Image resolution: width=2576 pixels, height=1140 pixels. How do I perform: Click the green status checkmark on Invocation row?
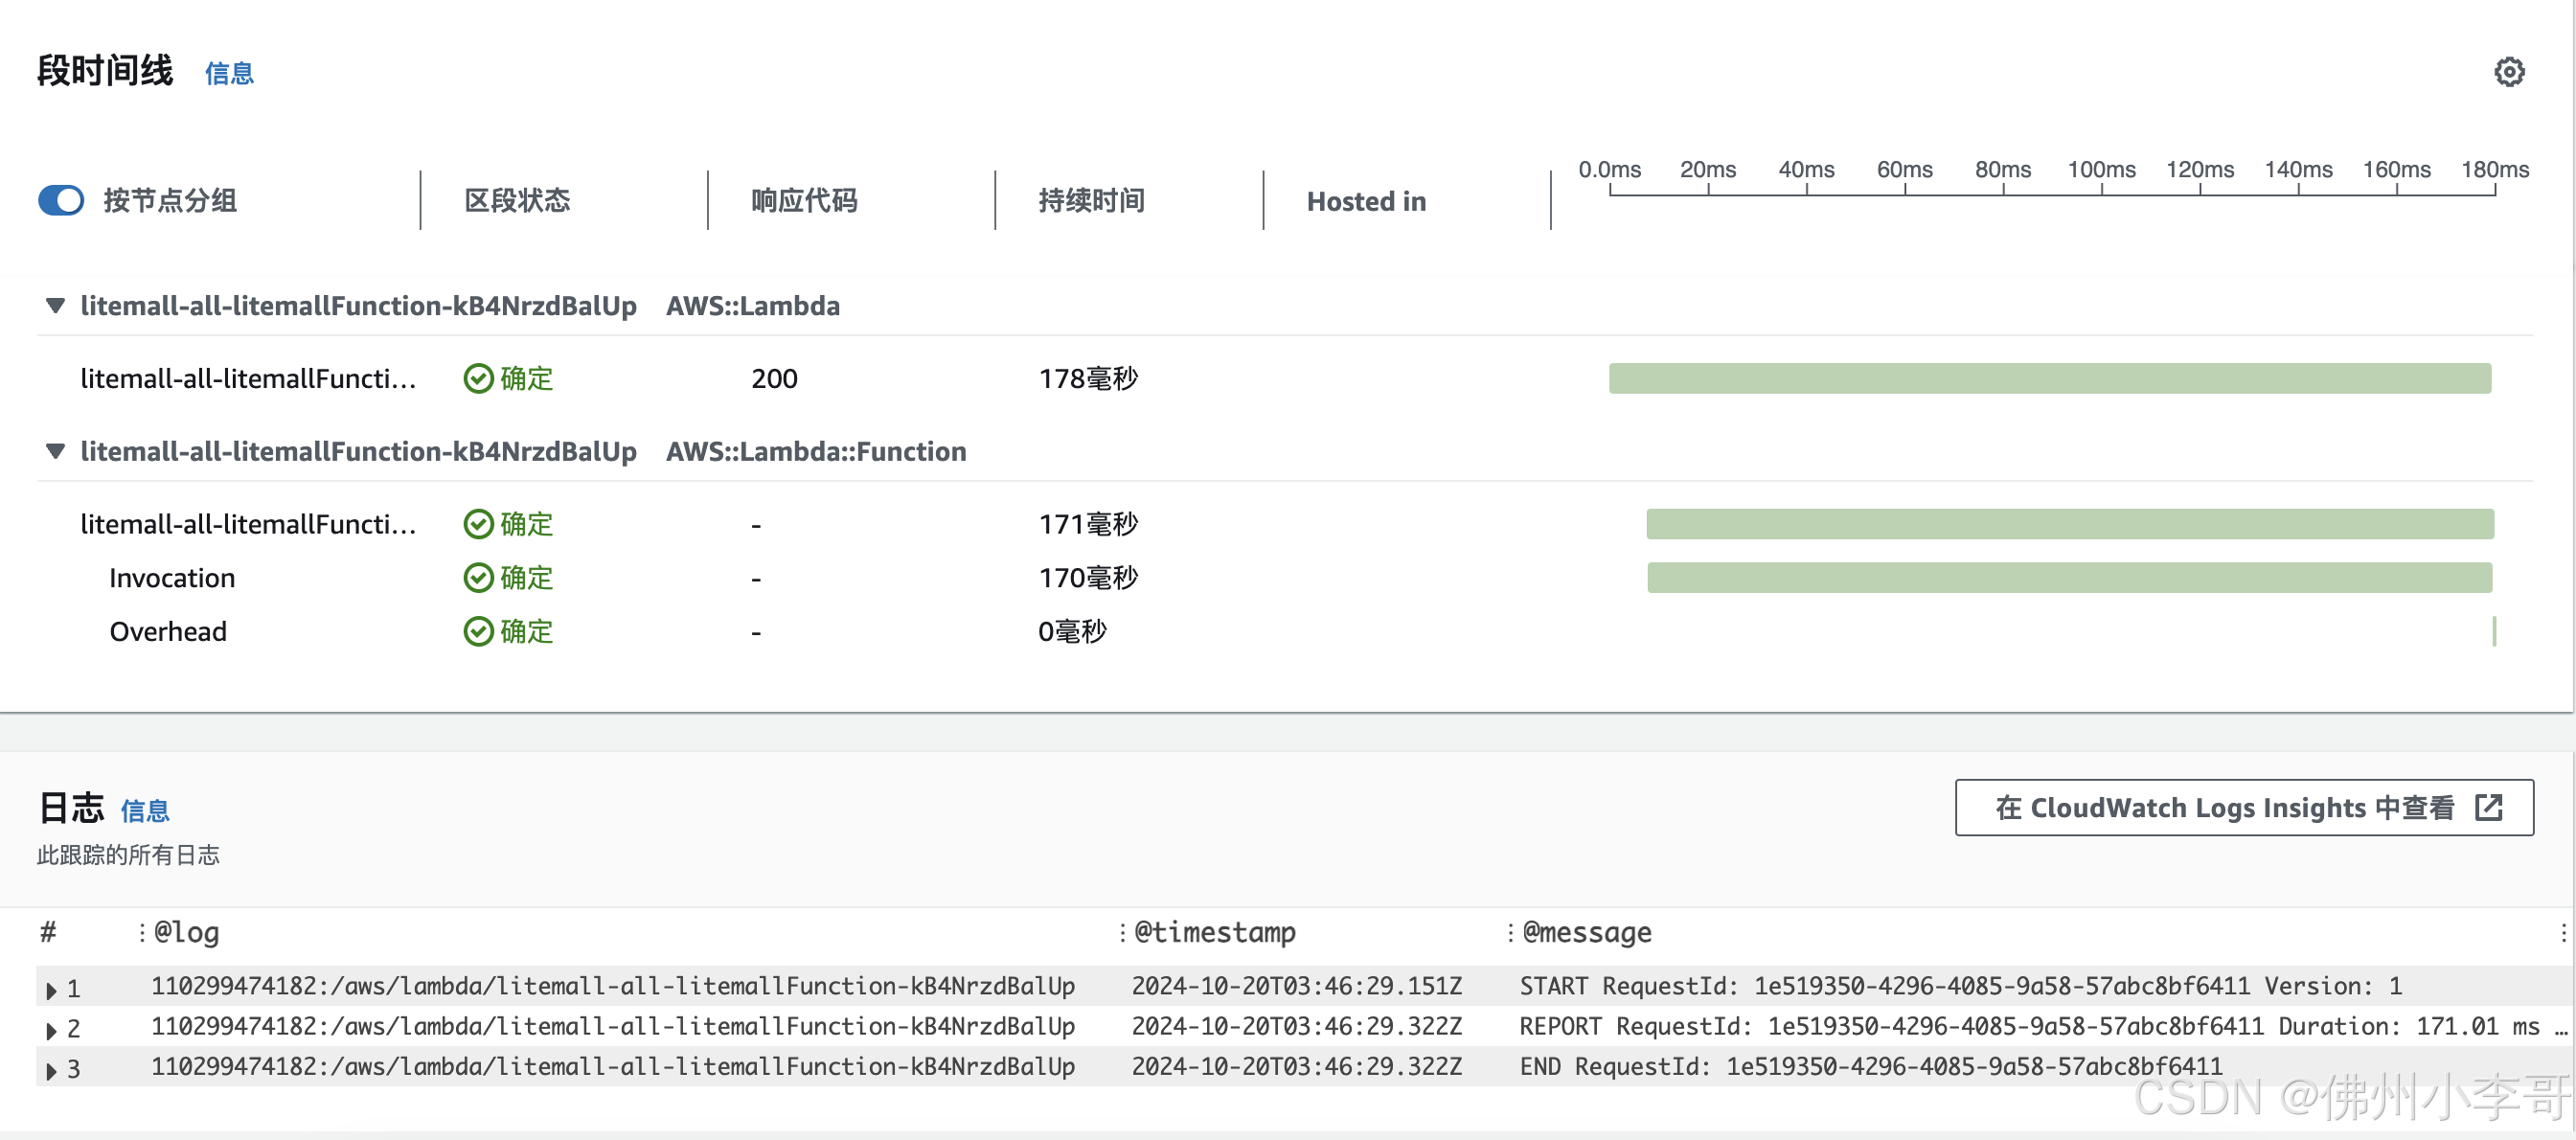[479, 578]
